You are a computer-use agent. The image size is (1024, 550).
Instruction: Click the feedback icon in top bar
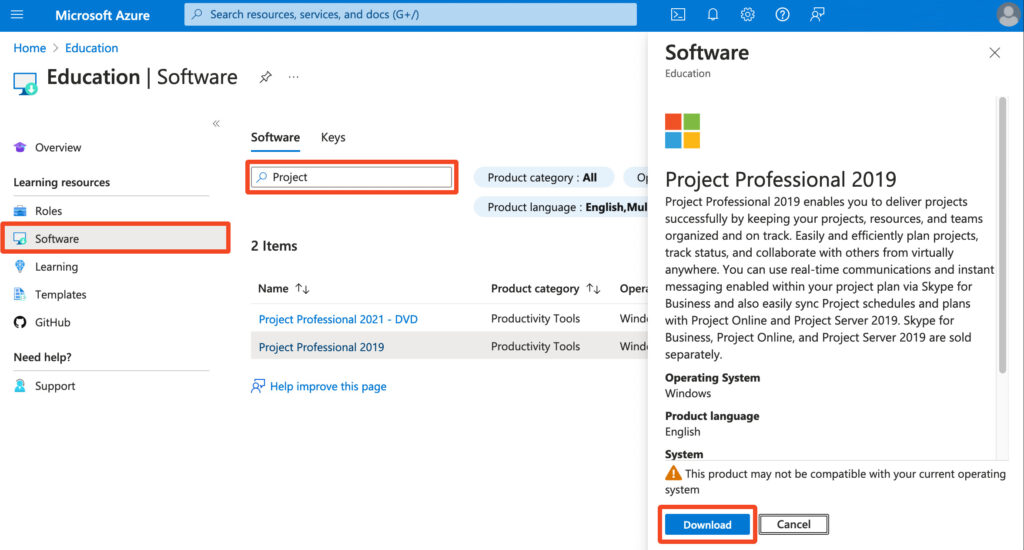click(818, 15)
